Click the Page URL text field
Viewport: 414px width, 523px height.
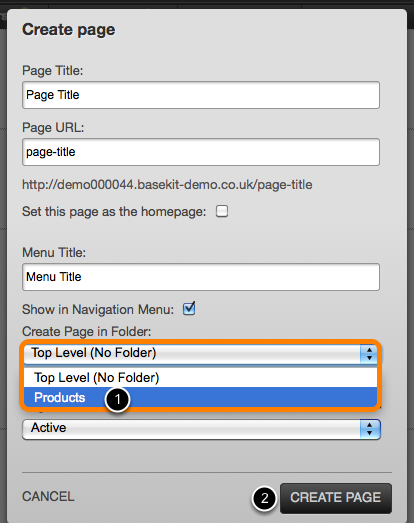[x=201, y=152]
